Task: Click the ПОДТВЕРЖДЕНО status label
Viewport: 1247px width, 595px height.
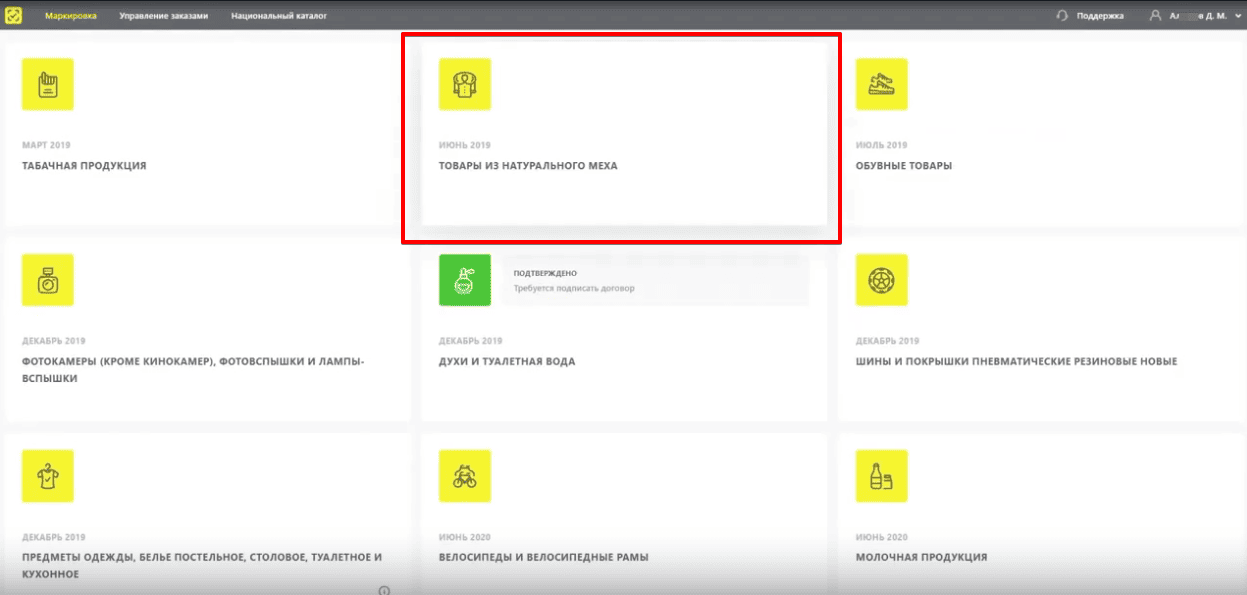Action: 545,273
